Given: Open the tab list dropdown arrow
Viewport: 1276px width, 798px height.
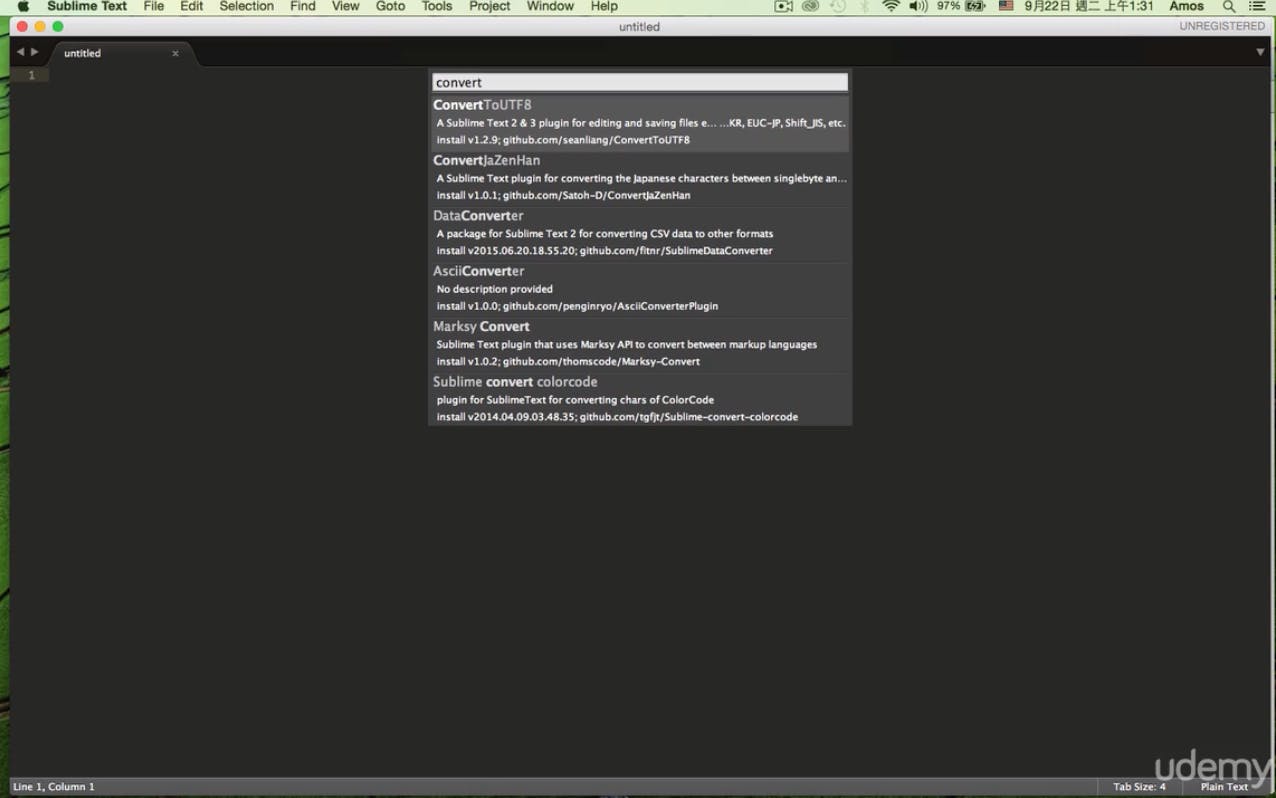Looking at the screenshot, I should 1260,52.
